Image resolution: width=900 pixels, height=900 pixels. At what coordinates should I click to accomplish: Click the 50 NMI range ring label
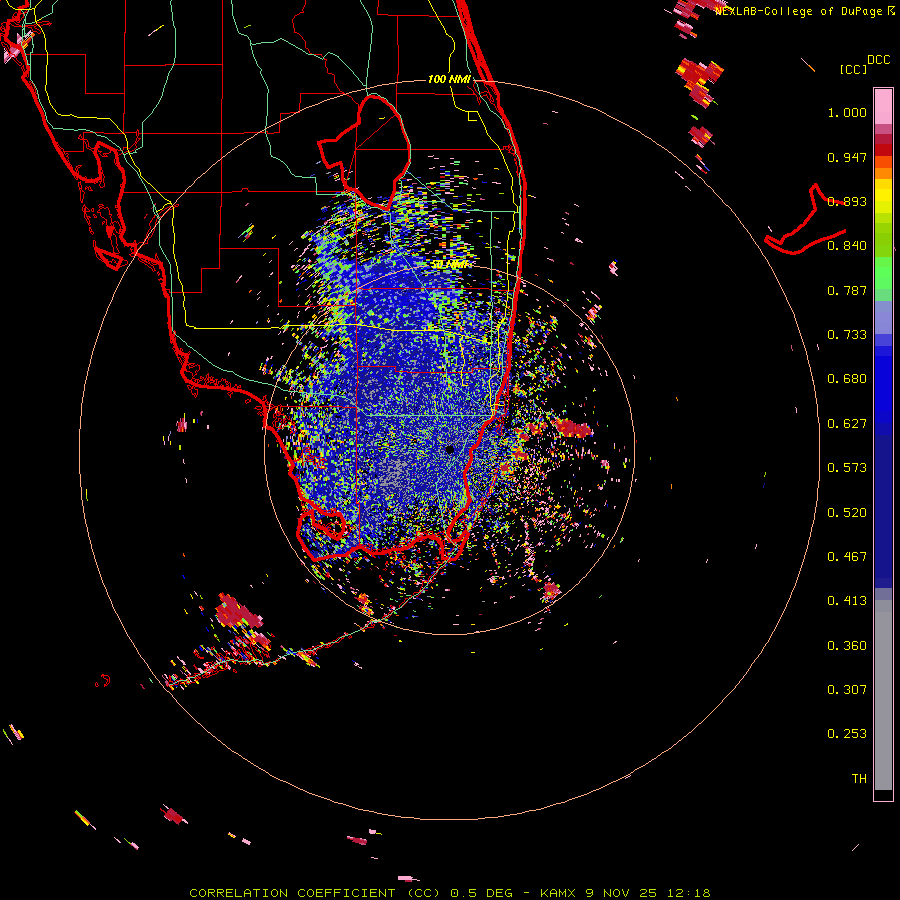(450, 265)
